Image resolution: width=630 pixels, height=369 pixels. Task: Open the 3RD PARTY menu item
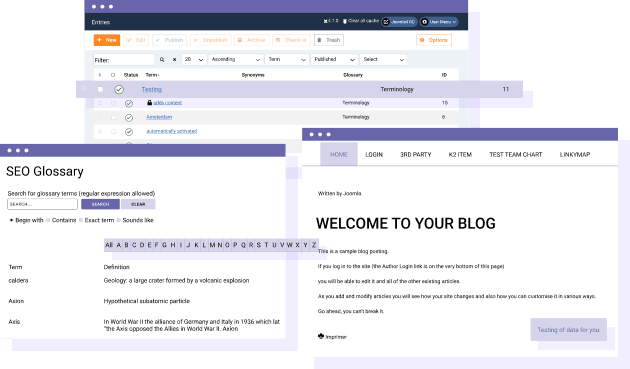(x=415, y=154)
